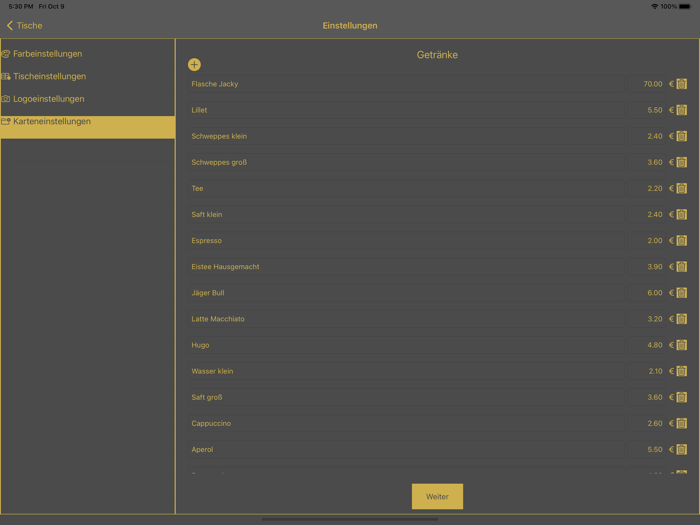Edit the Lillet price 5.50

pos(646,110)
